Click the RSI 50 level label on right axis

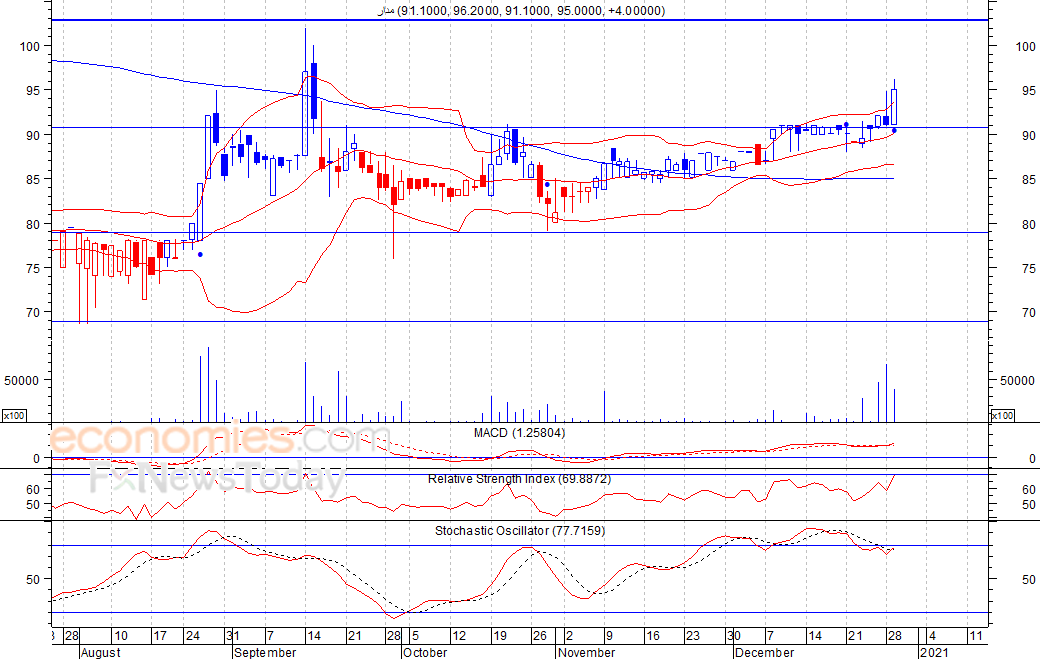click(x=1028, y=505)
